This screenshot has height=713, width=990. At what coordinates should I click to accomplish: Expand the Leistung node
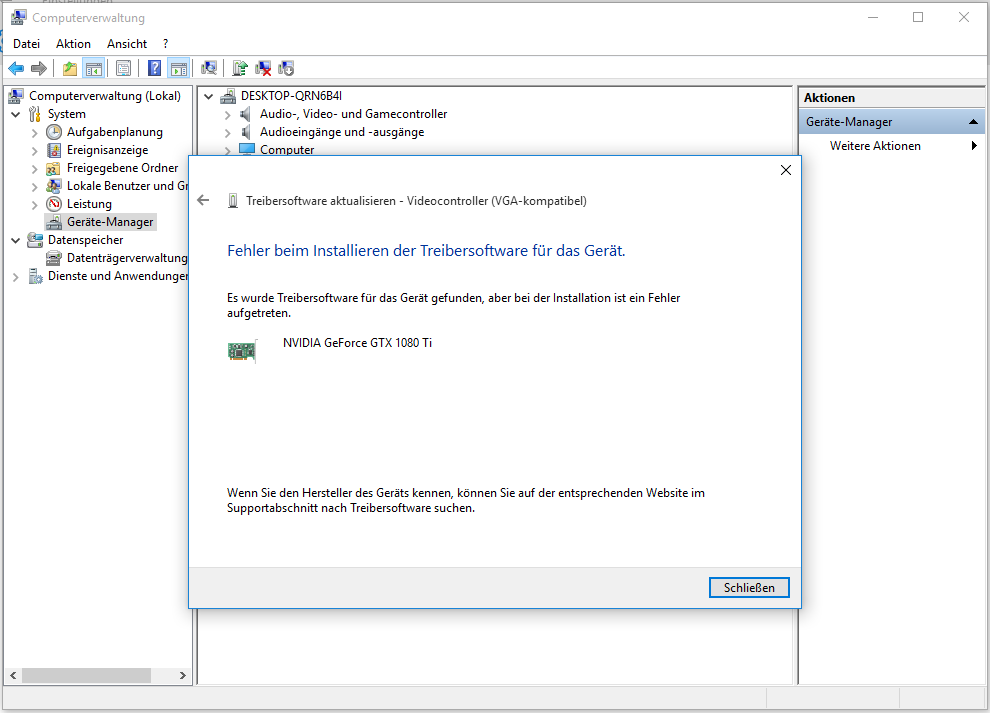35,205
